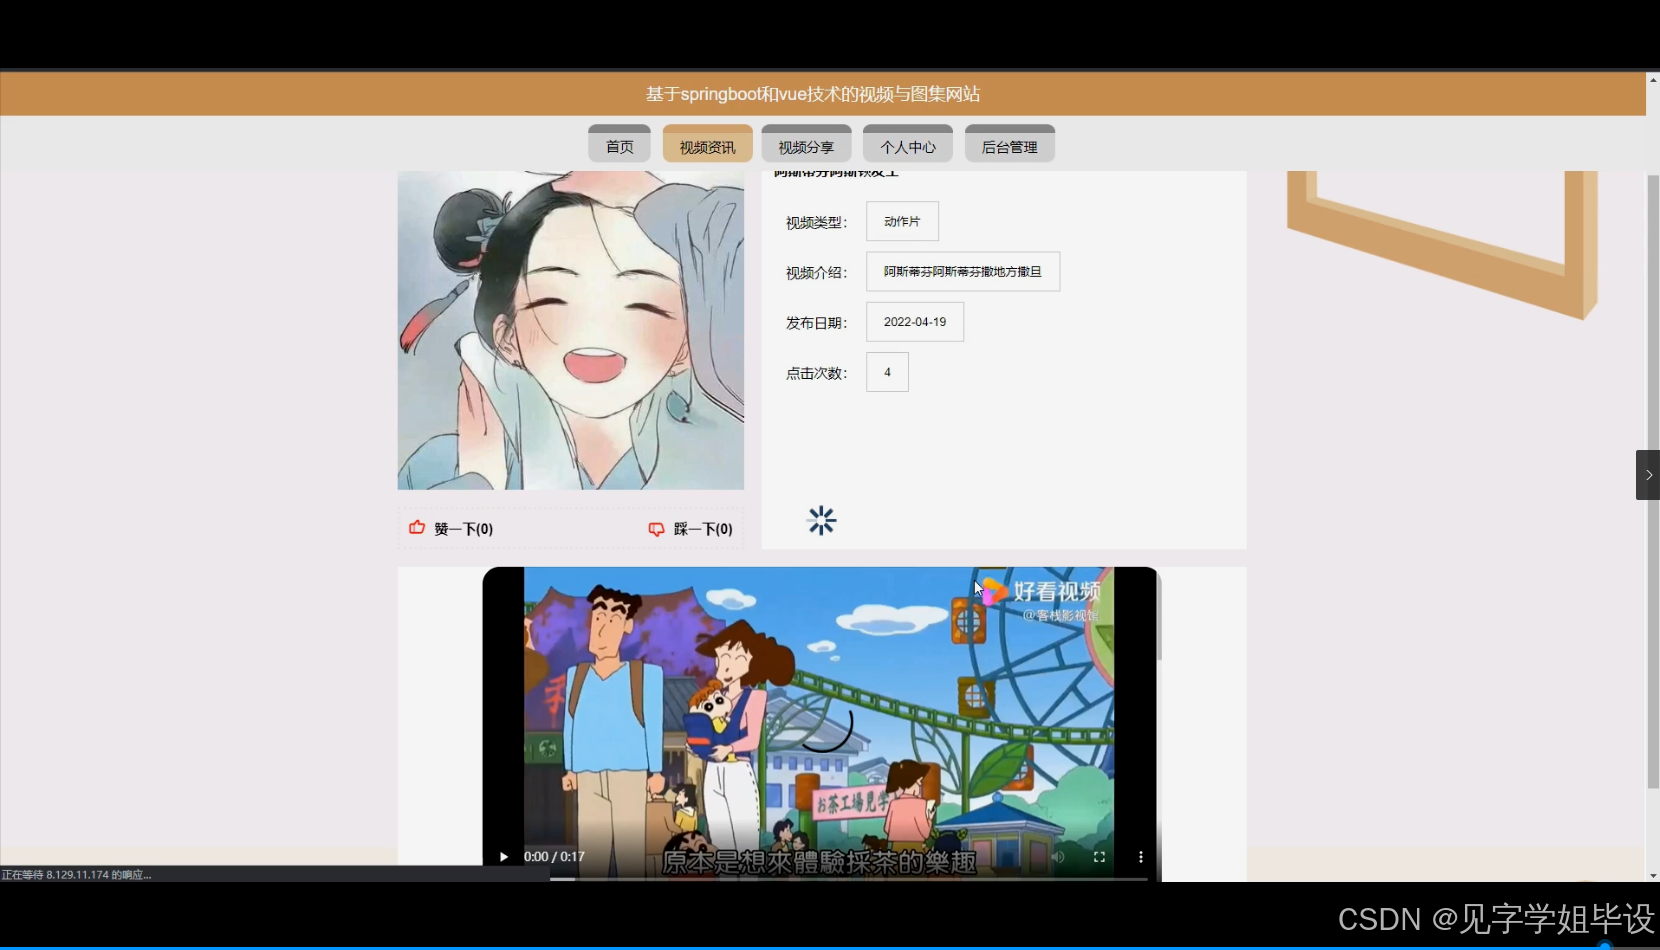Viewport: 1660px width, 950px height.
Task: Click the 视频类型 field showing 动作片
Action: click(x=902, y=221)
